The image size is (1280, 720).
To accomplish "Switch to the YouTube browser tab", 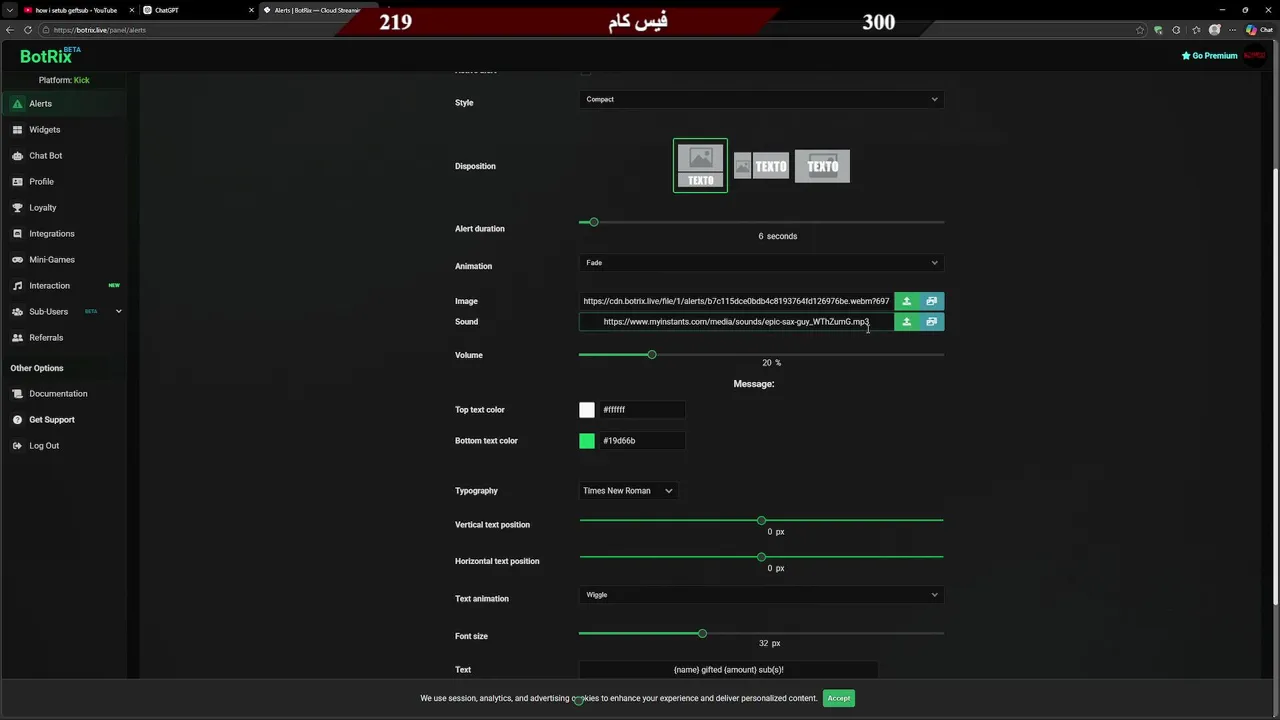I will (x=78, y=10).
